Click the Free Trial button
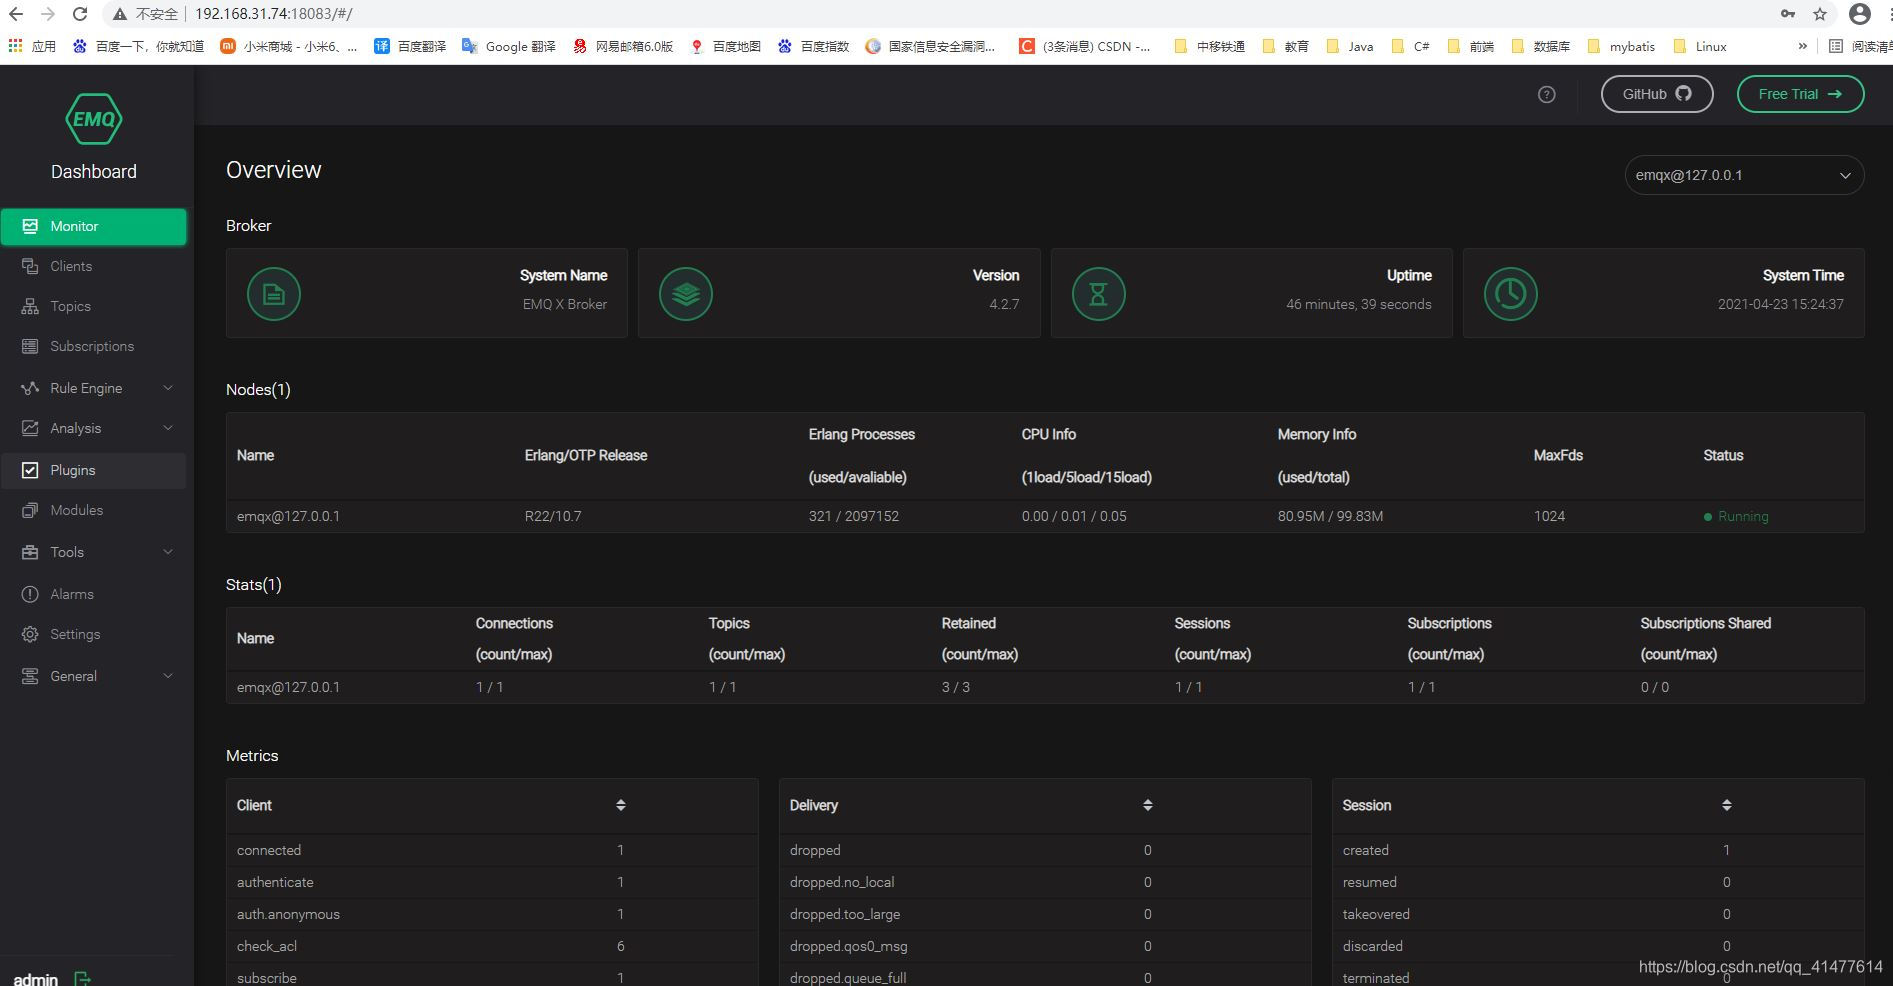Viewport: 1893px width, 986px height. pos(1800,94)
